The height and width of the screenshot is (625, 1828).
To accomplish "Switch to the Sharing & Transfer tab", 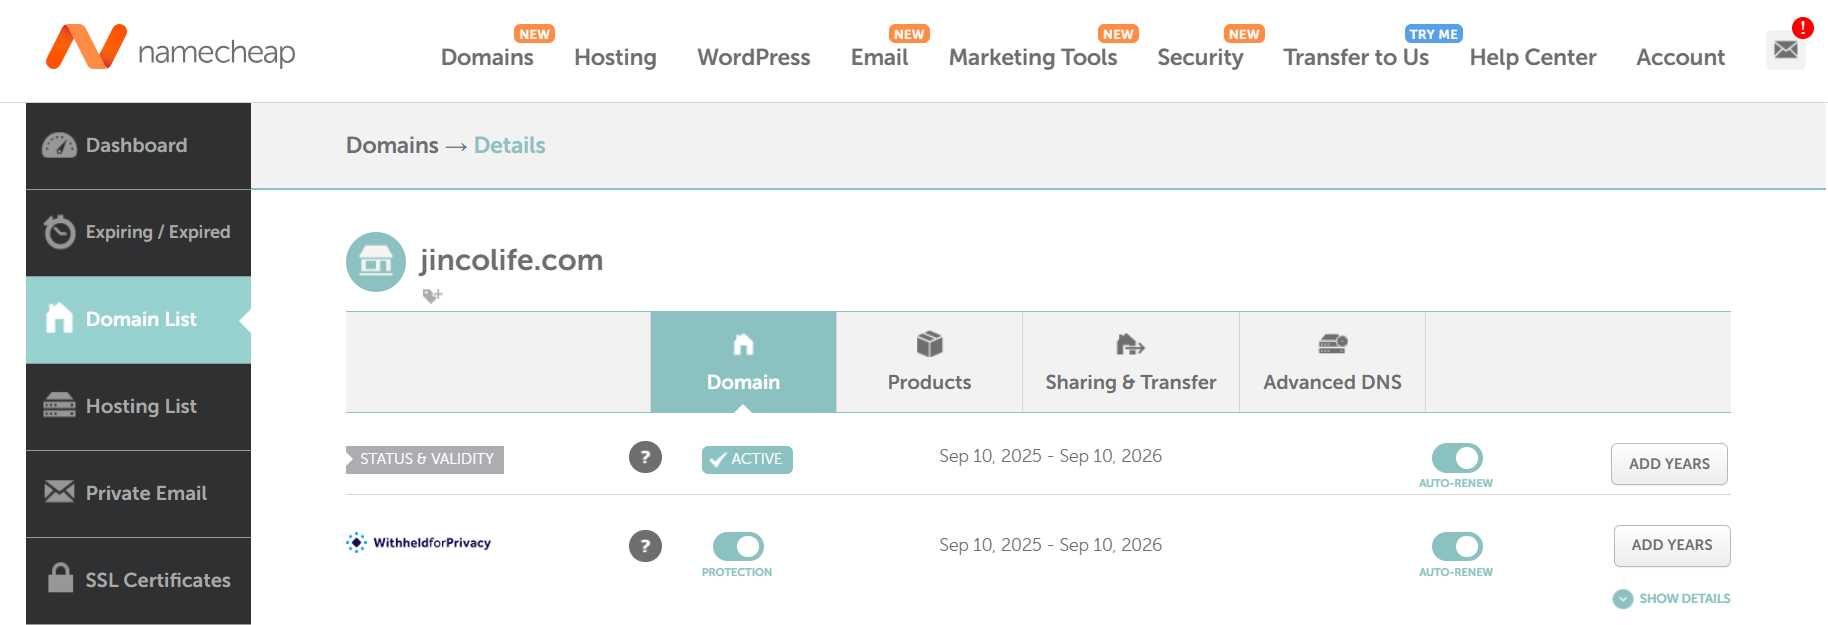I will pos(1131,362).
